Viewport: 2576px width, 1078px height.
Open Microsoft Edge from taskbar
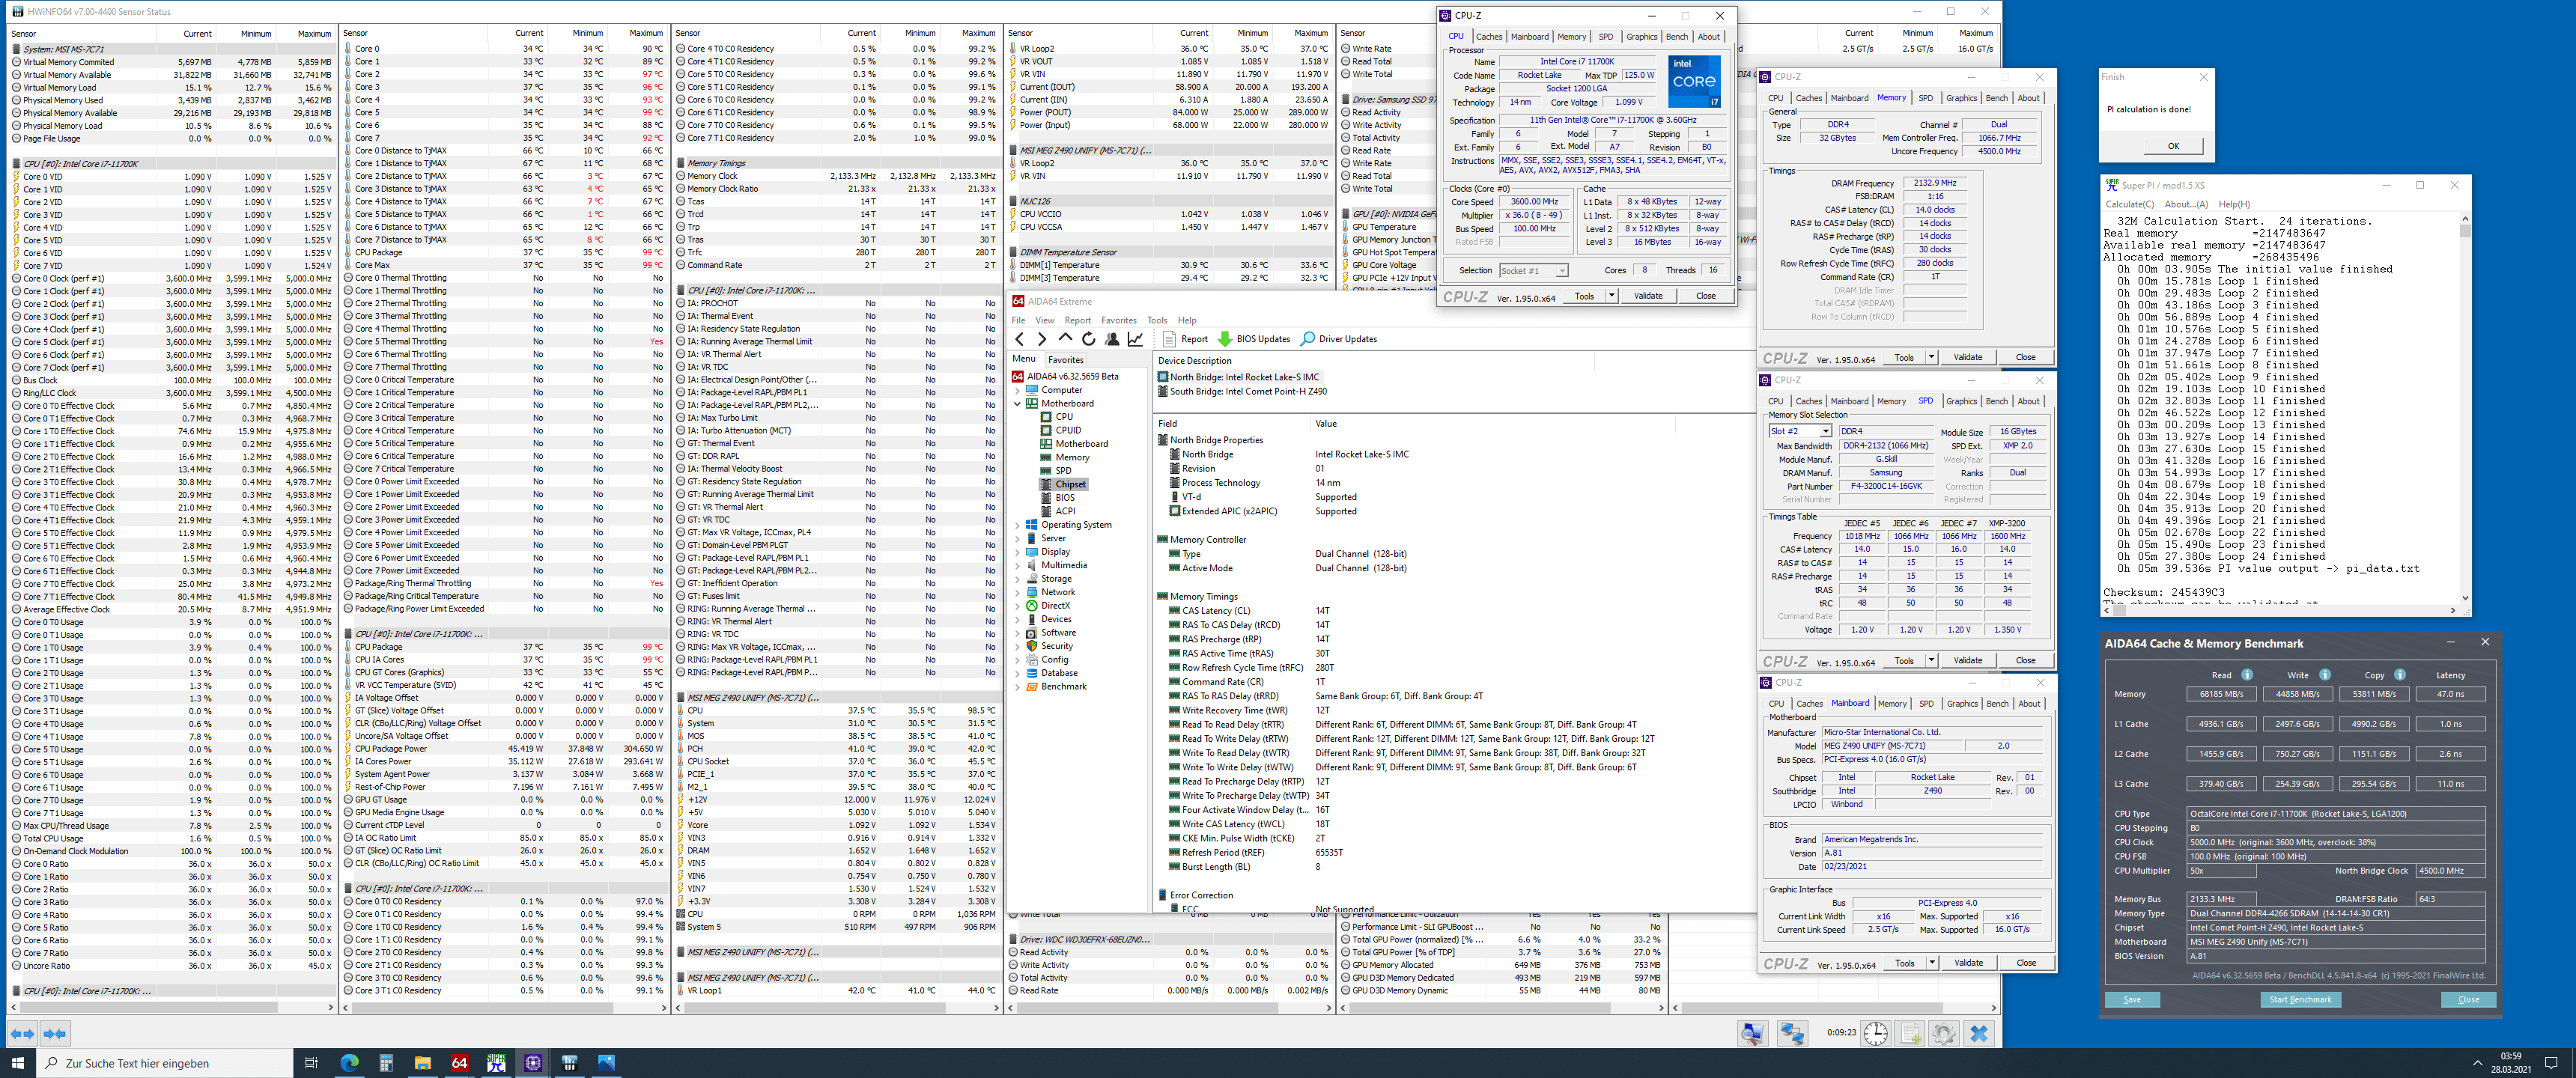[349, 1062]
